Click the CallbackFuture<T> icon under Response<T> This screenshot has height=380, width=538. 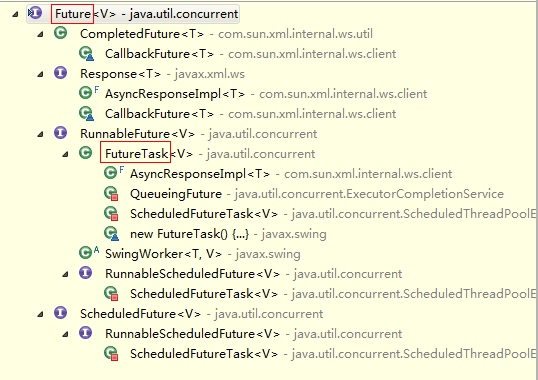(x=86, y=114)
